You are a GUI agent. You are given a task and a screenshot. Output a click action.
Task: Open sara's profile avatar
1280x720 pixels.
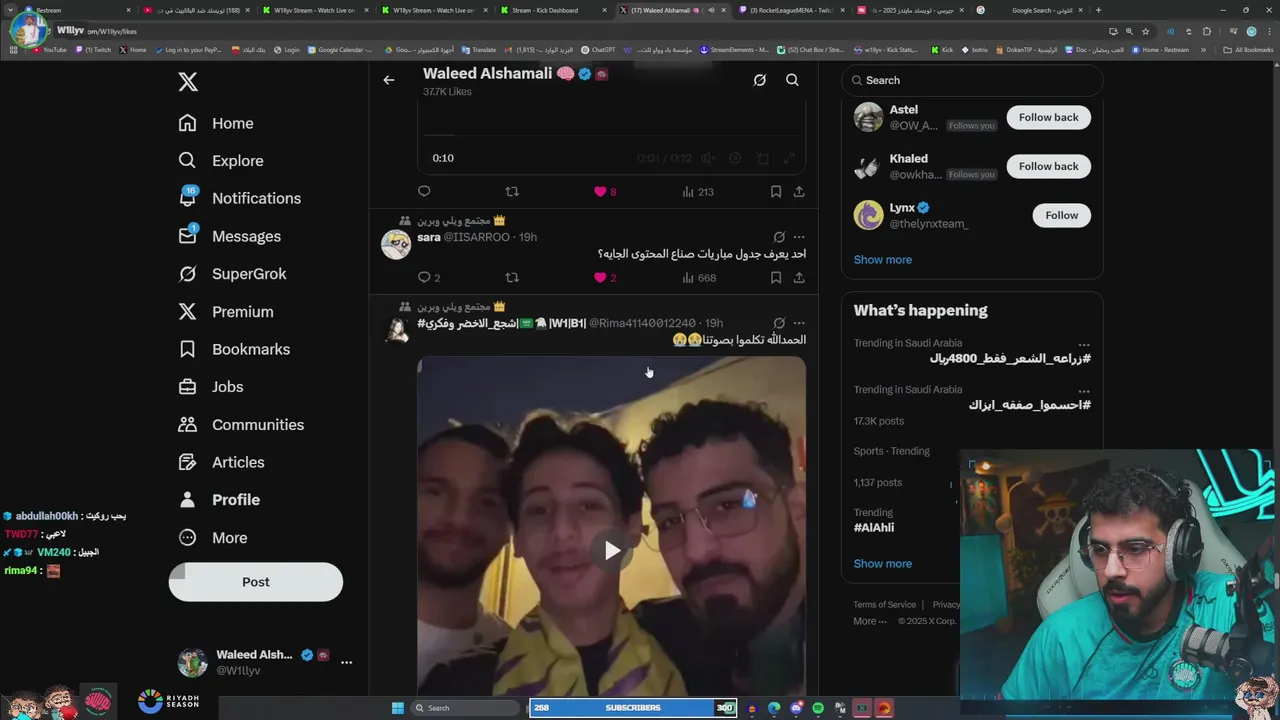tap(396, 244)
